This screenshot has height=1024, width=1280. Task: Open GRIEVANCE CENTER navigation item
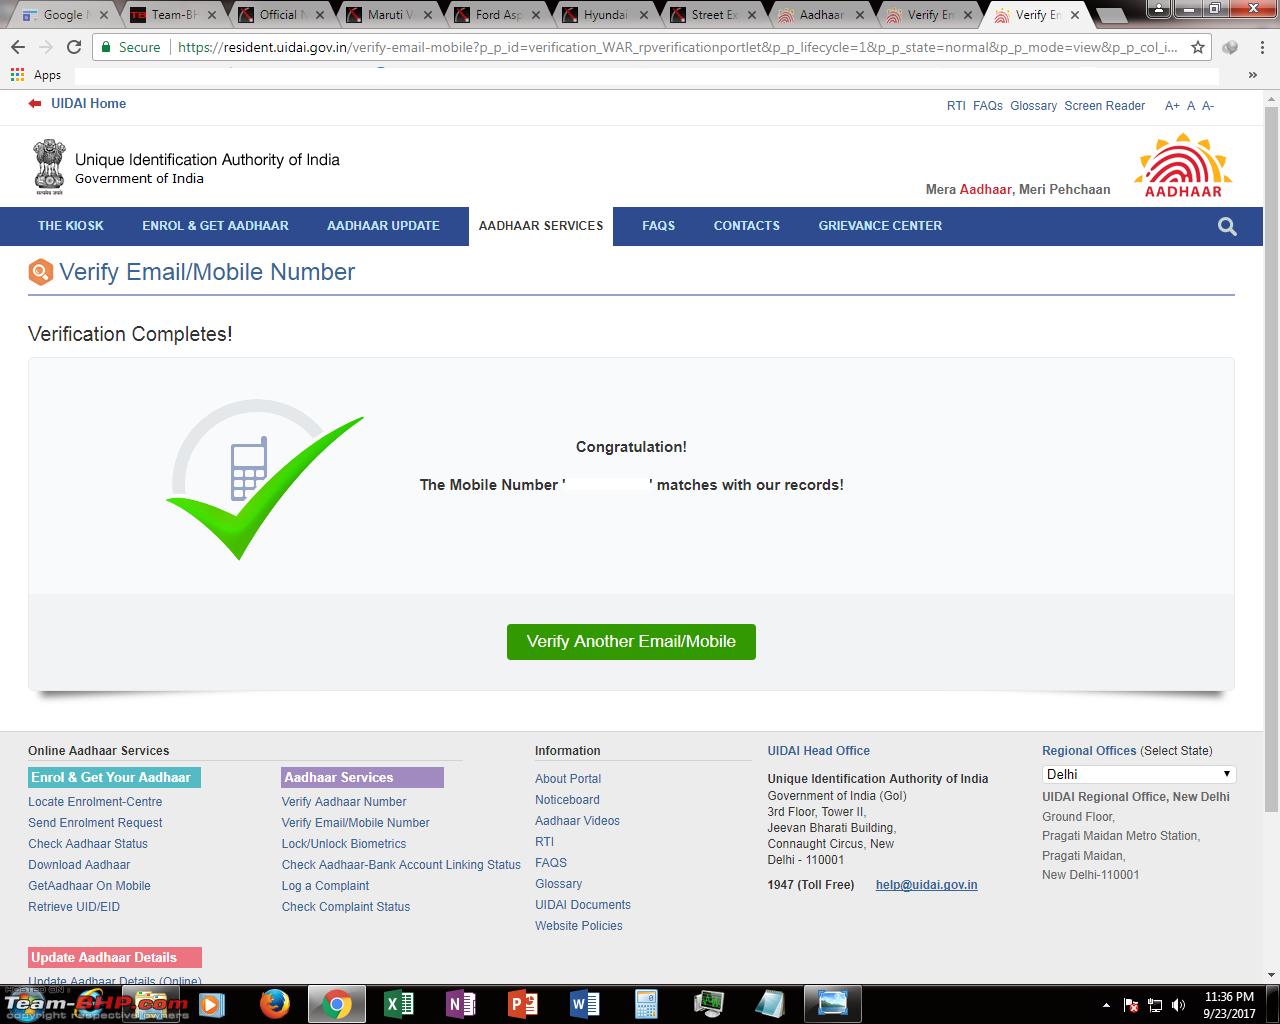click(x=880, y=226)
